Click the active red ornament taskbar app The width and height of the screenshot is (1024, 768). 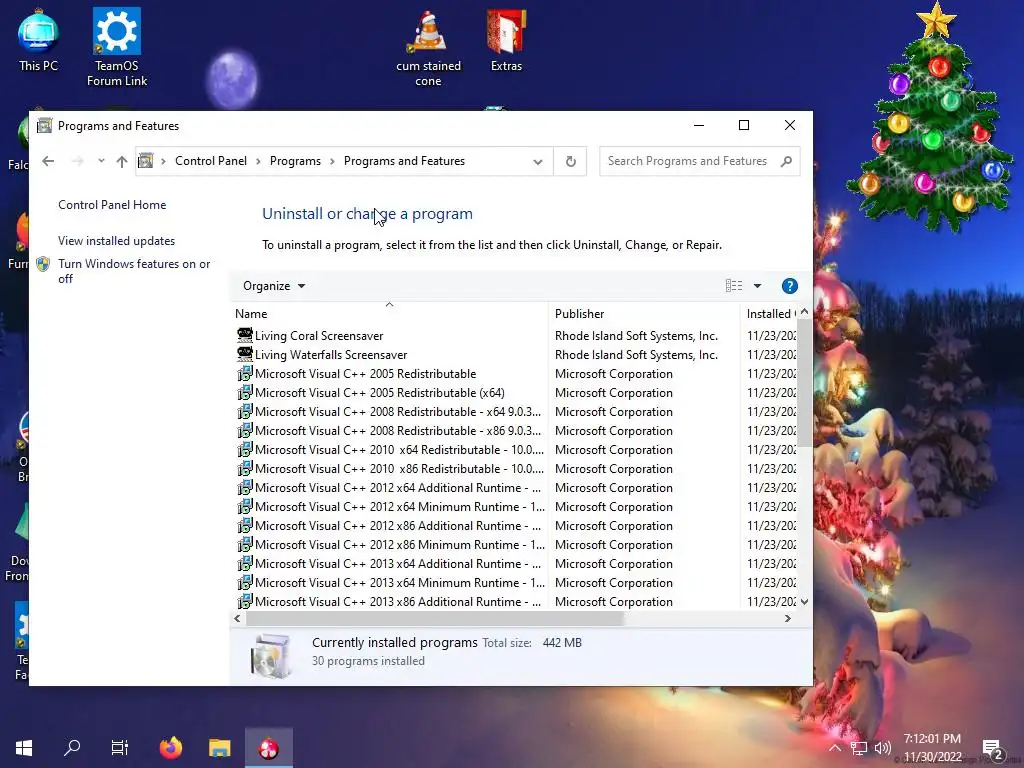point(268,748)
